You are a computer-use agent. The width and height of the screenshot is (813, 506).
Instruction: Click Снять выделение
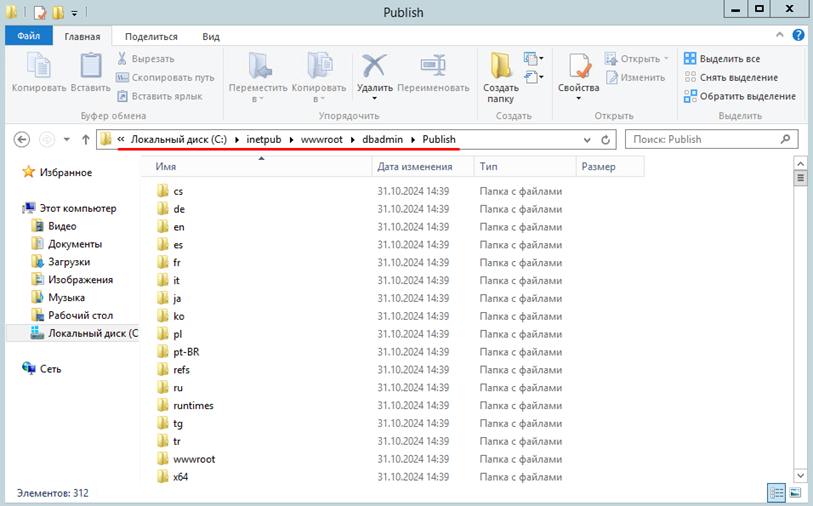click(731, 77)
